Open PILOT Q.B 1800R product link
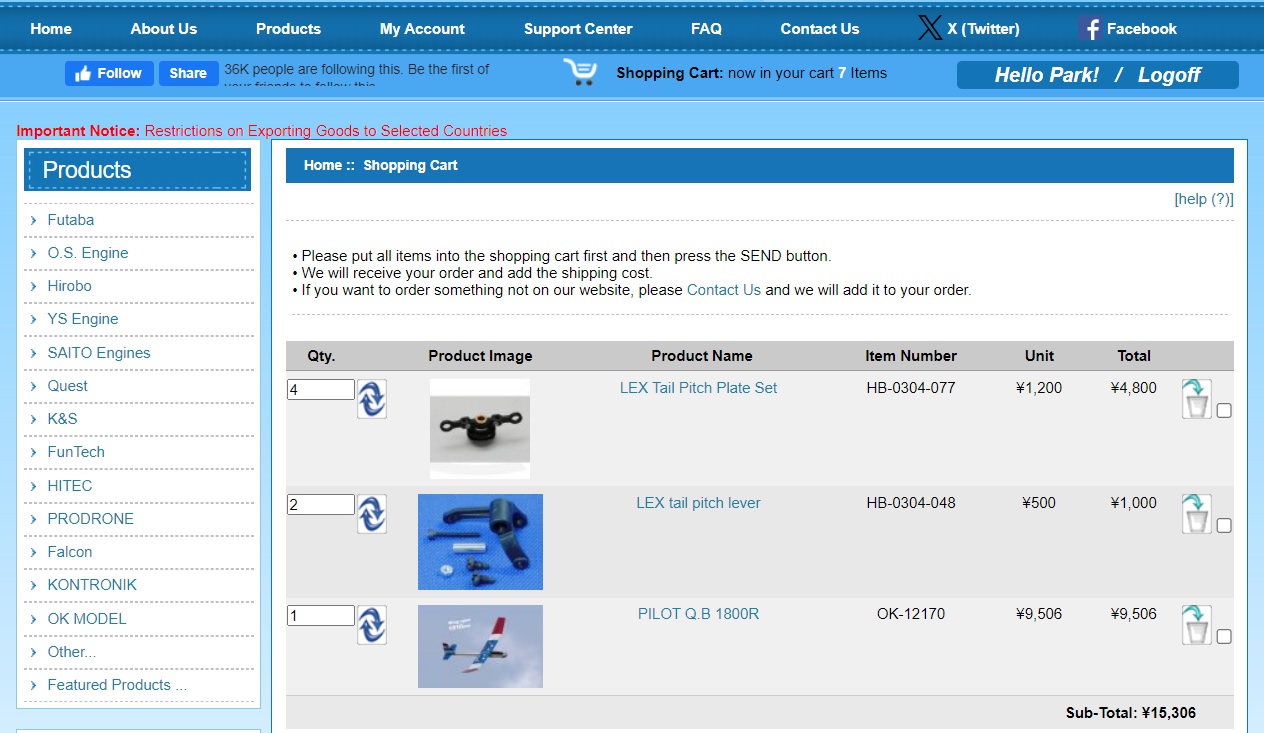The height and width of the screenshot is (733, 1264). click(698, 614)
